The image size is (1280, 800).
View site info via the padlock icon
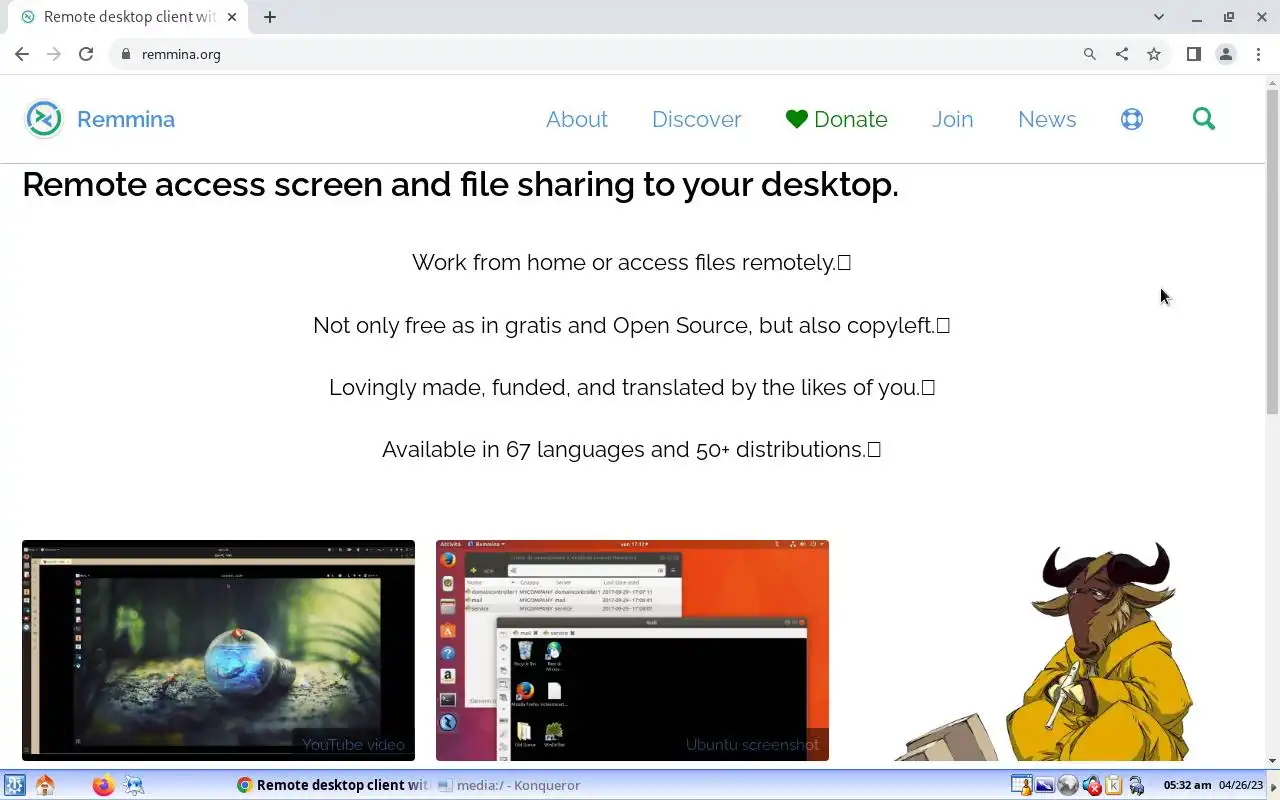pos(125,54)
